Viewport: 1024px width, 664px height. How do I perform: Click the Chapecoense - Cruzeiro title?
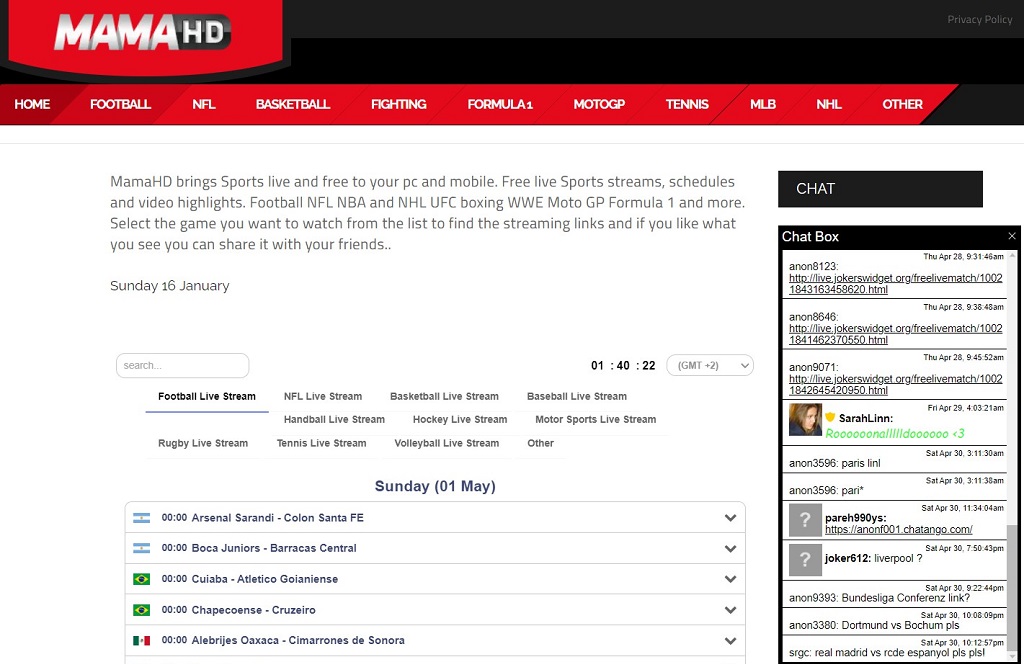click(253, 610)
